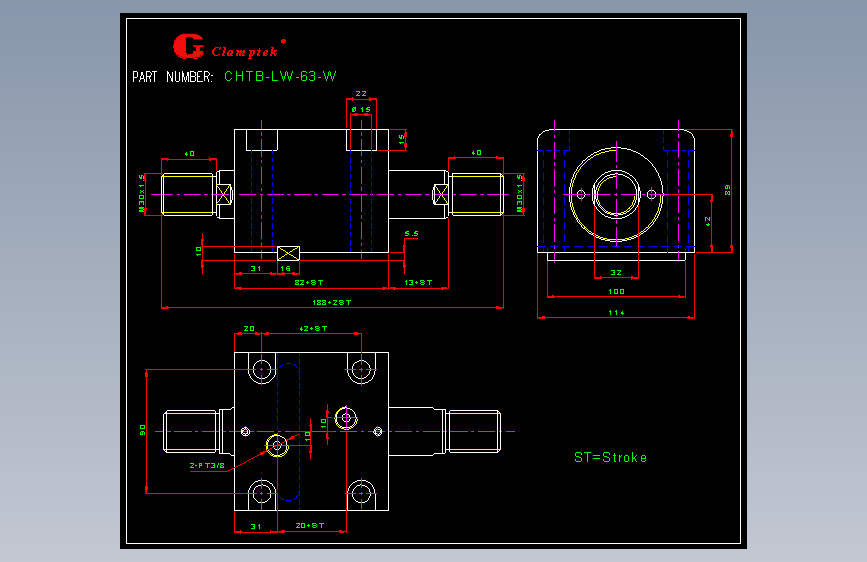Screen dimensions: 867x562
Task: Select the M30x1.5 label on the right rod
Action: coord(519,193)
